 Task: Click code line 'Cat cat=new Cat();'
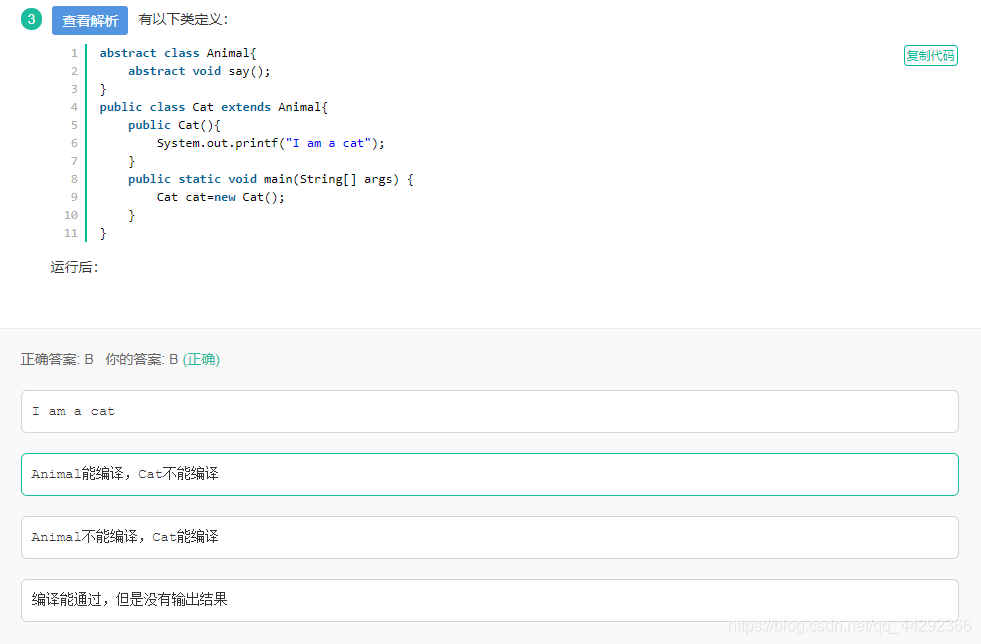pyautogui.click(x=220, y=197)
